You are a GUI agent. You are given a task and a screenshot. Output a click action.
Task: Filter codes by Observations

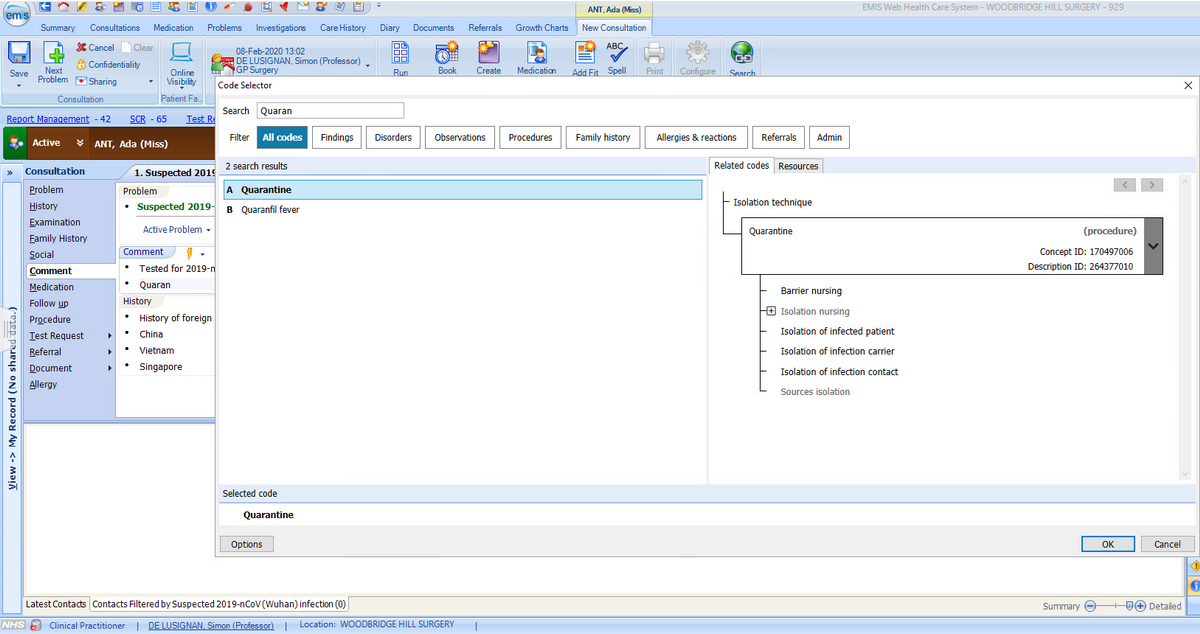(x=460, y=137)
